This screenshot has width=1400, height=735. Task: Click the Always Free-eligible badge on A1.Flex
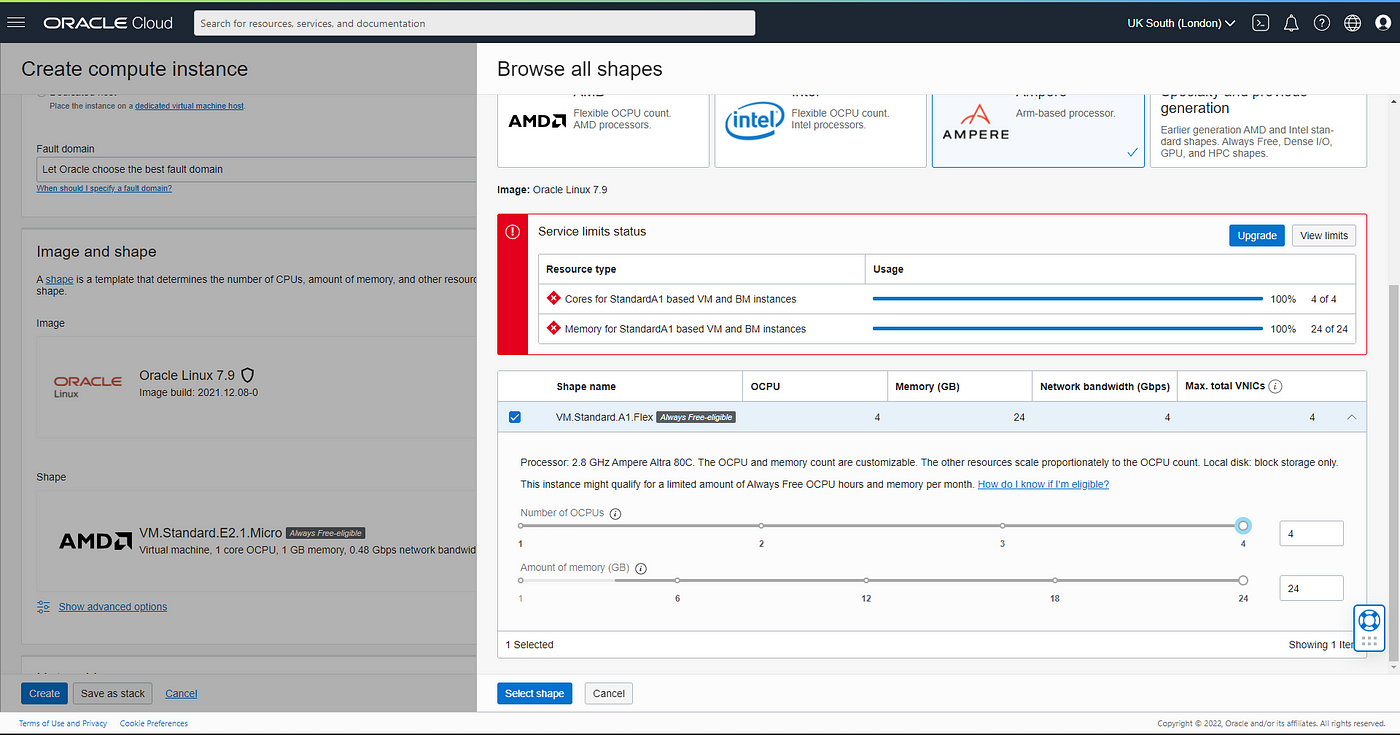tap(696, 417)
